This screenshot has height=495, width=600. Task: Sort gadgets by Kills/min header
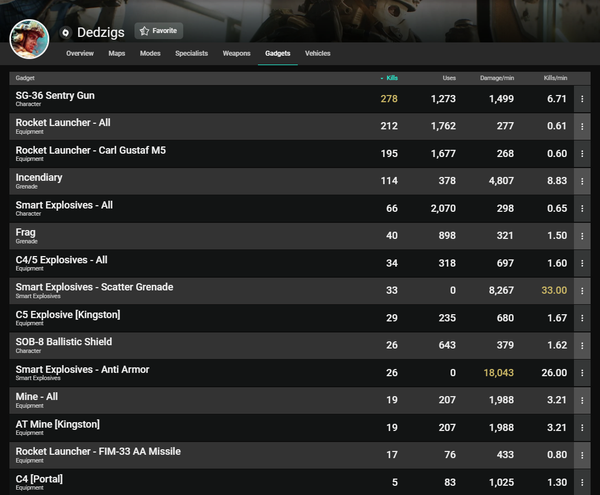click(551, 77)
